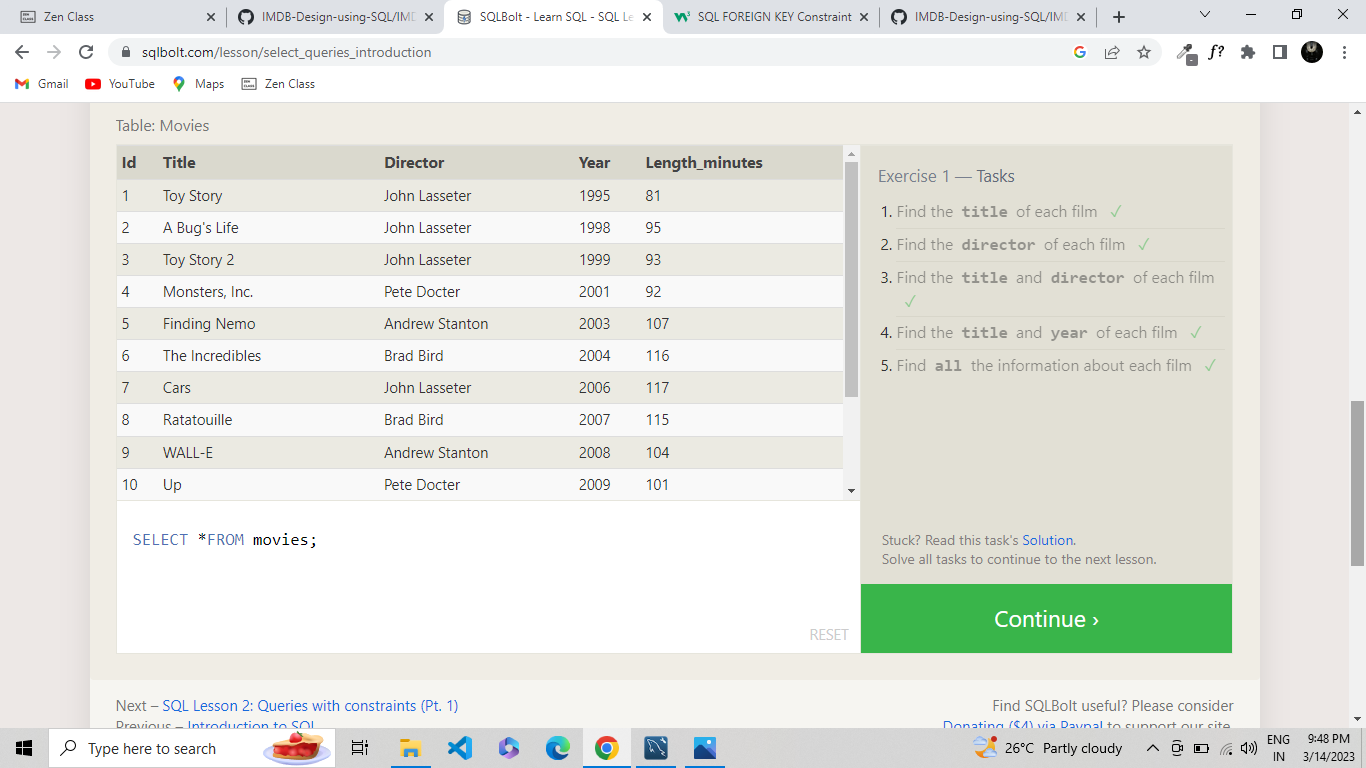Open the Windows Start menu
The height and width of the screenshot is (768, 1366).
(24, 748)
